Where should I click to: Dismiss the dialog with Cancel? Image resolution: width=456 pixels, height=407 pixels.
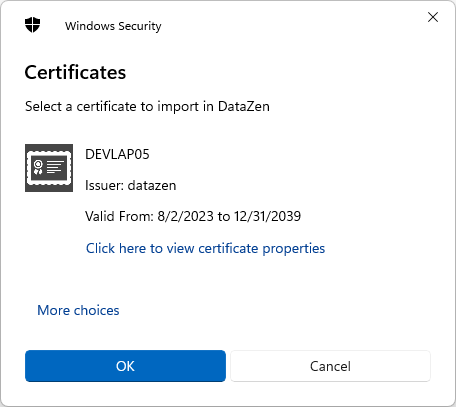330,366
